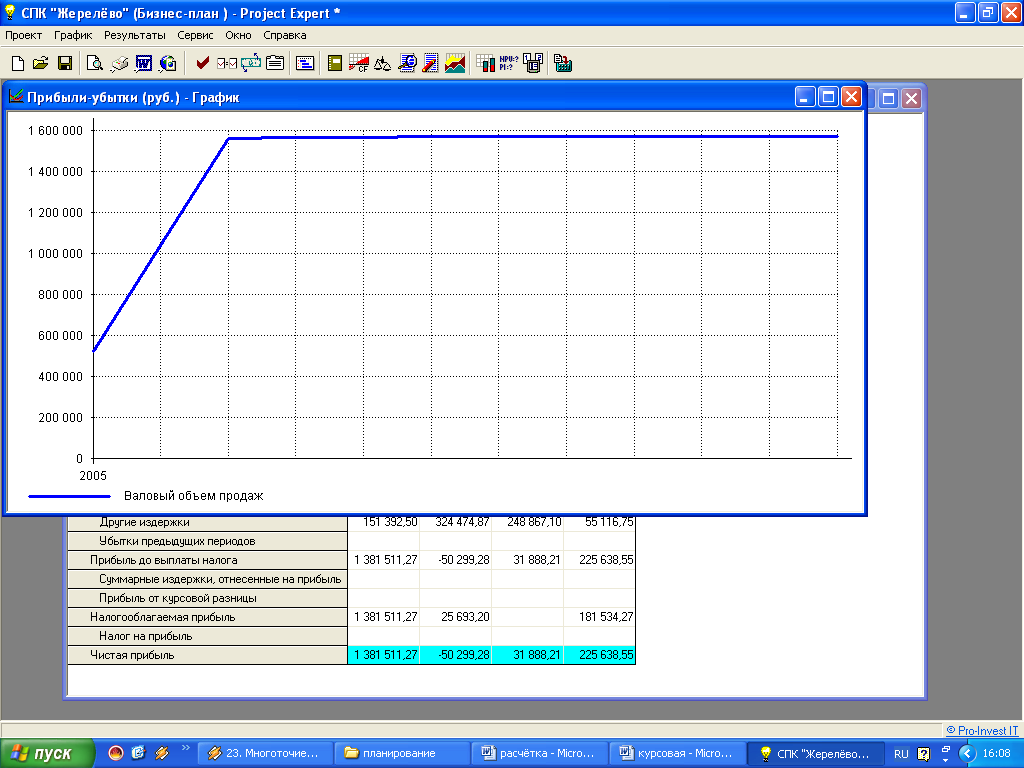
Task: Select the Прибыль от курсовой разницы row
Action: [208, 598]
